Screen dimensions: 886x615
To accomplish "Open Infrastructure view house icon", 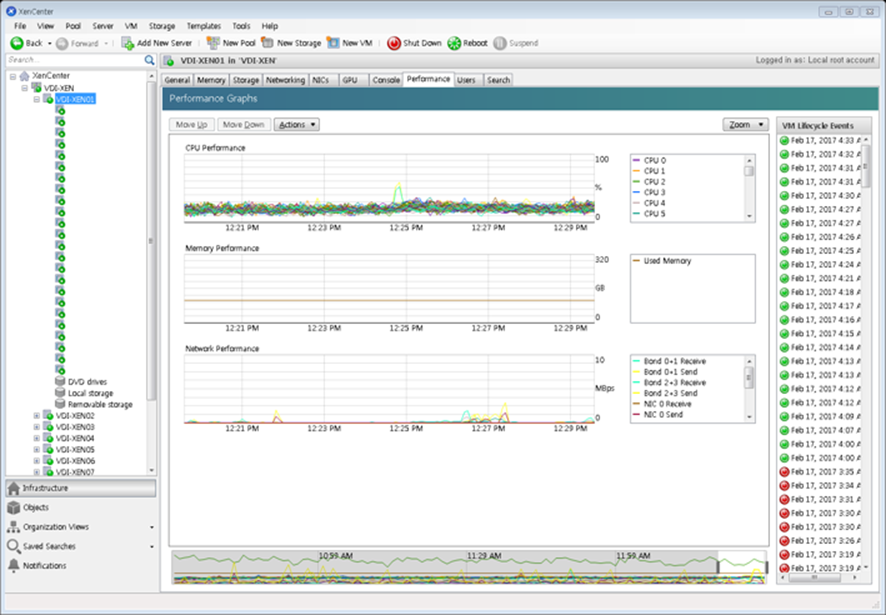I will coord(14,488).
